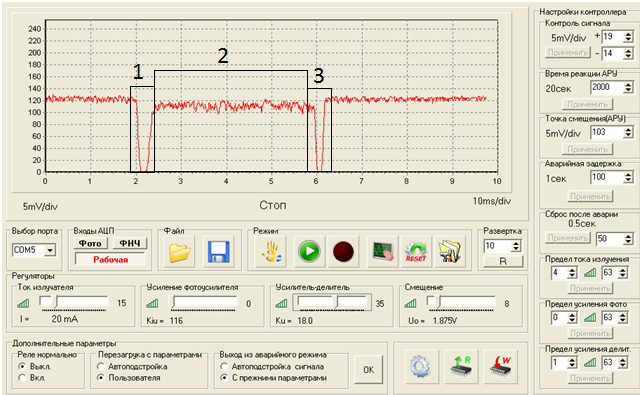Open the folder-with-tools settings icon
This screenshot has width=640, height=395.
(x=449, y=252)
